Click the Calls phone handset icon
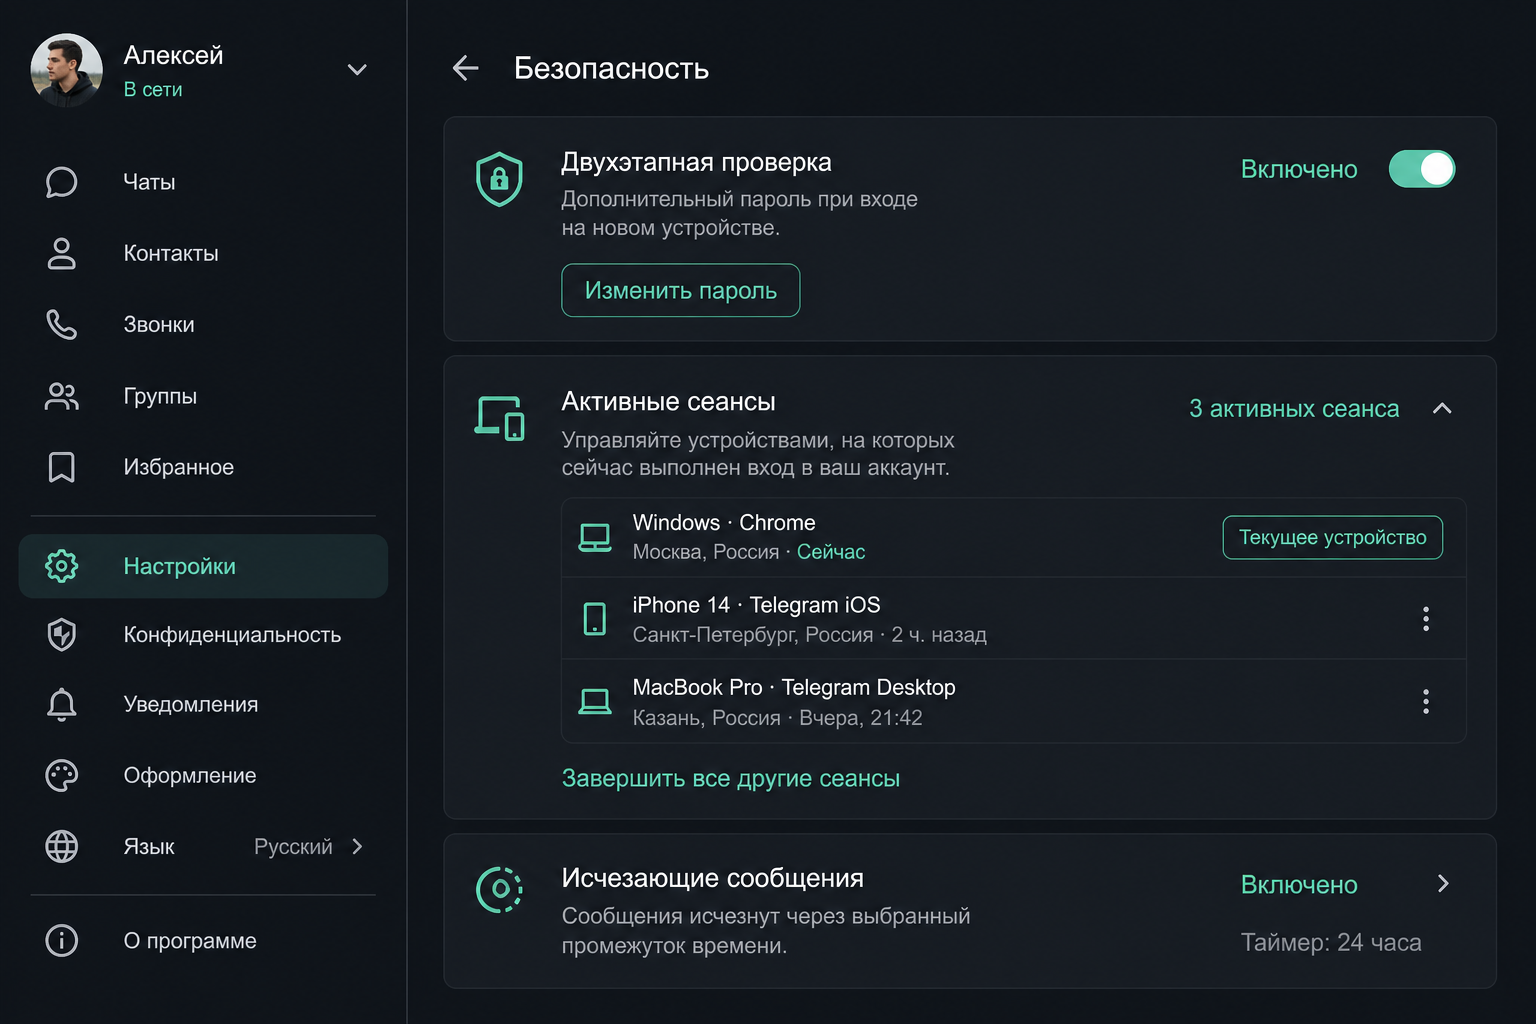 pyautogui.click(x=62, y=324)
